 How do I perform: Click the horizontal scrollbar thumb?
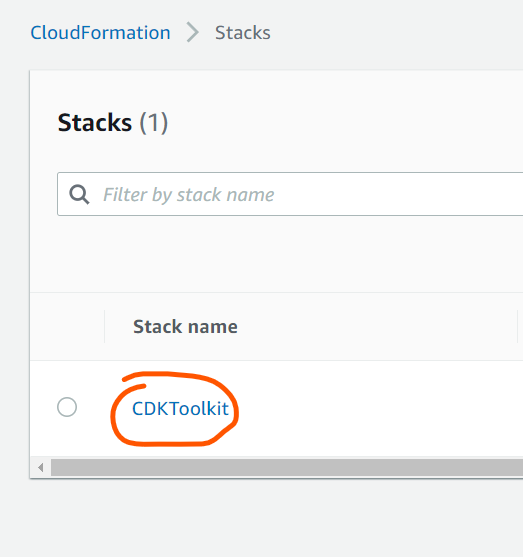coord(287,467)
